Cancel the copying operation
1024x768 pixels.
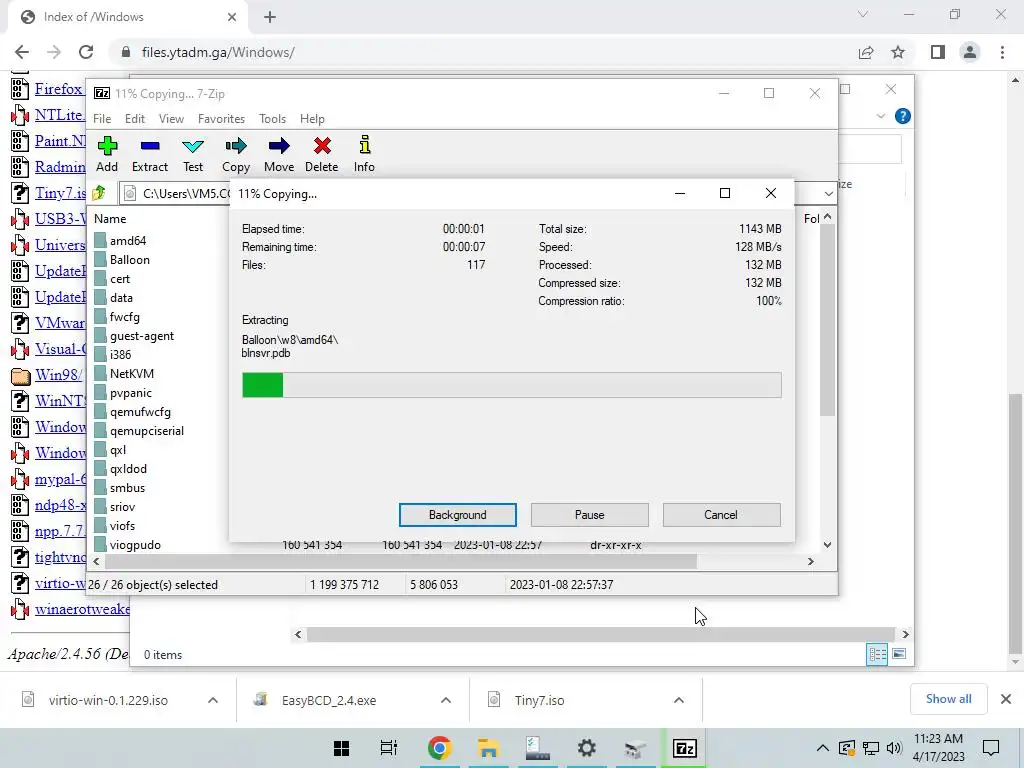pyautogui.click(x=721, y=515)
